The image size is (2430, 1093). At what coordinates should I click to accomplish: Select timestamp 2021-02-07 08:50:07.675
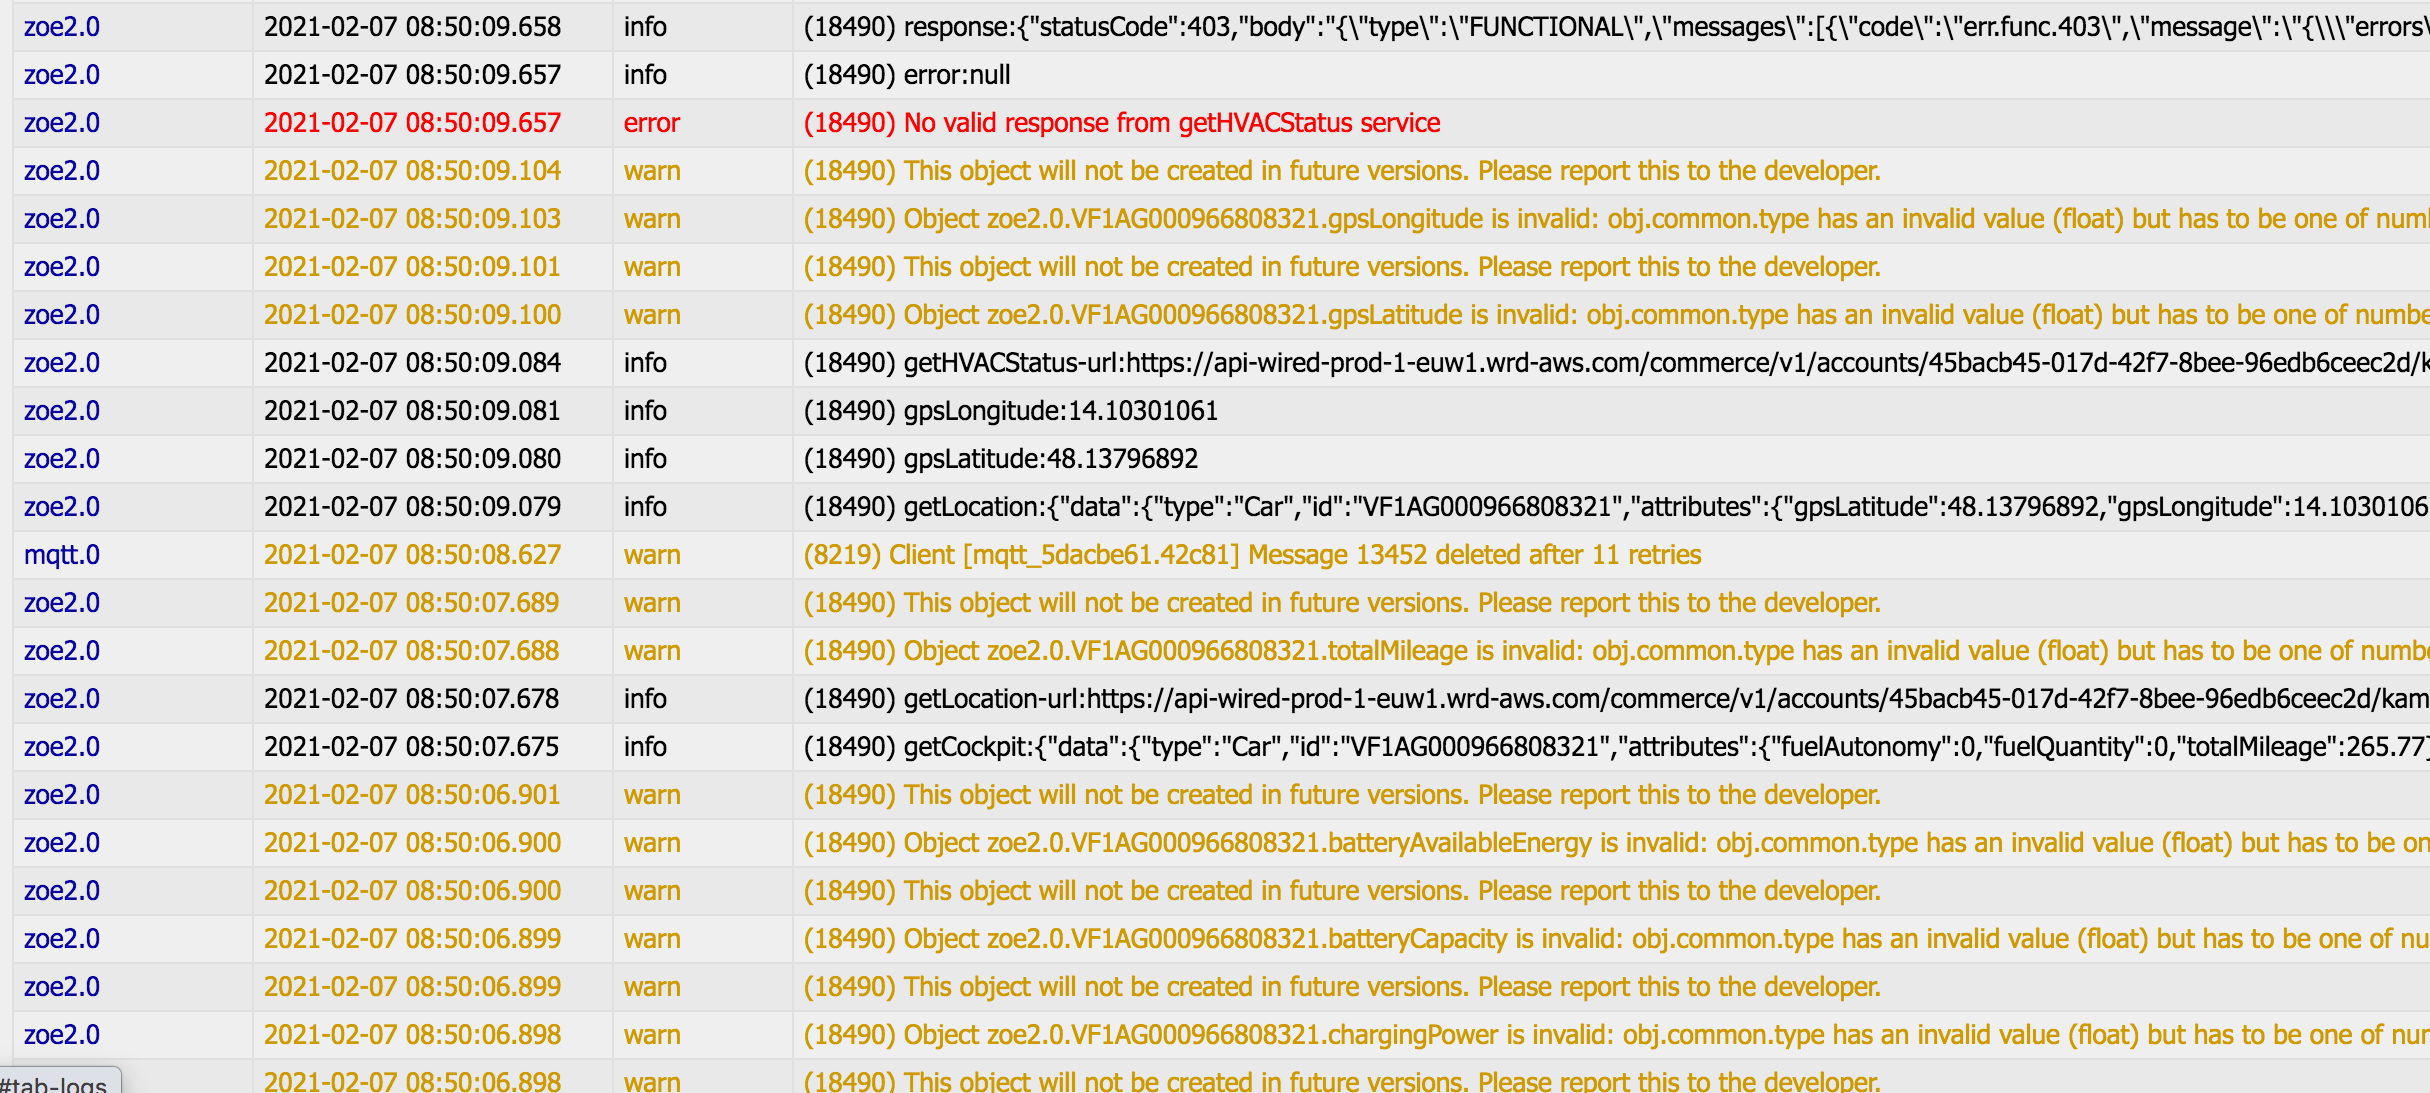point(412,747)
